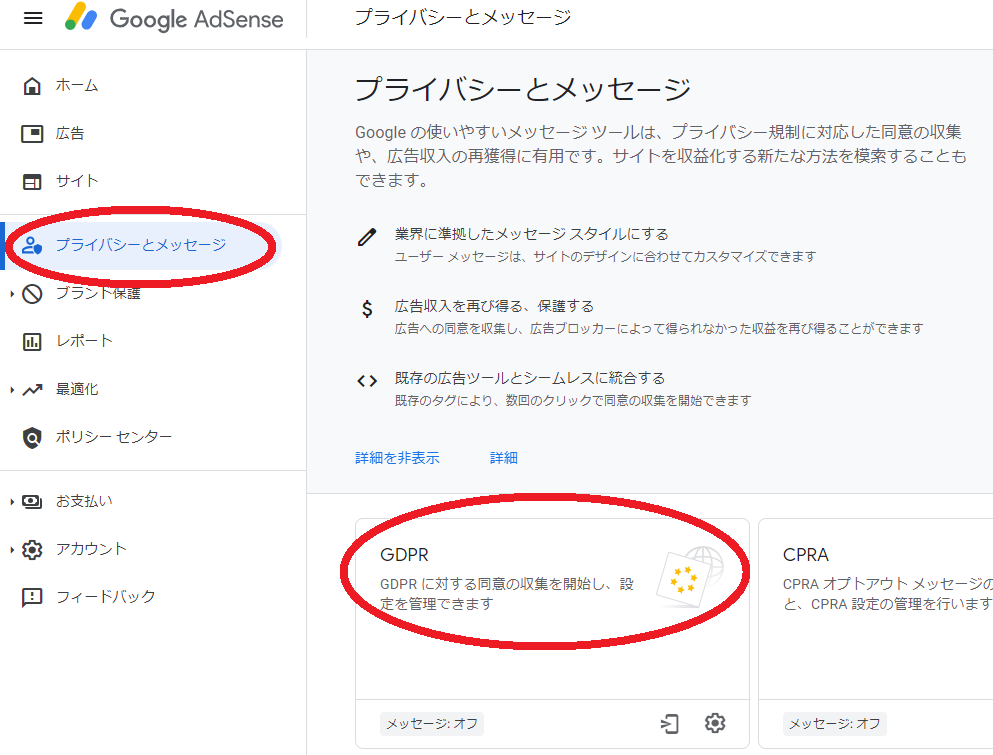
Task: Expand the 最適化 menu arrow
Action: (x=12, y=390)
